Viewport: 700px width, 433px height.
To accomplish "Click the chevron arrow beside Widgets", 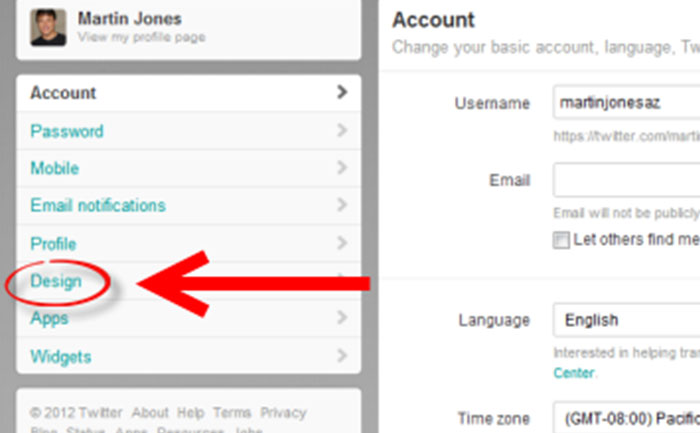I will point(342,356).
